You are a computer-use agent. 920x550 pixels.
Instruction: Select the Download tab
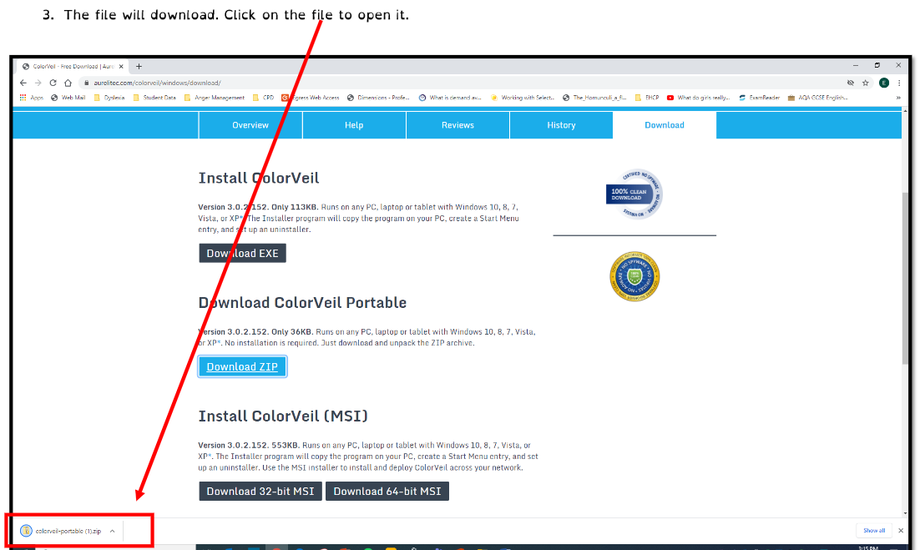[664, 125]
